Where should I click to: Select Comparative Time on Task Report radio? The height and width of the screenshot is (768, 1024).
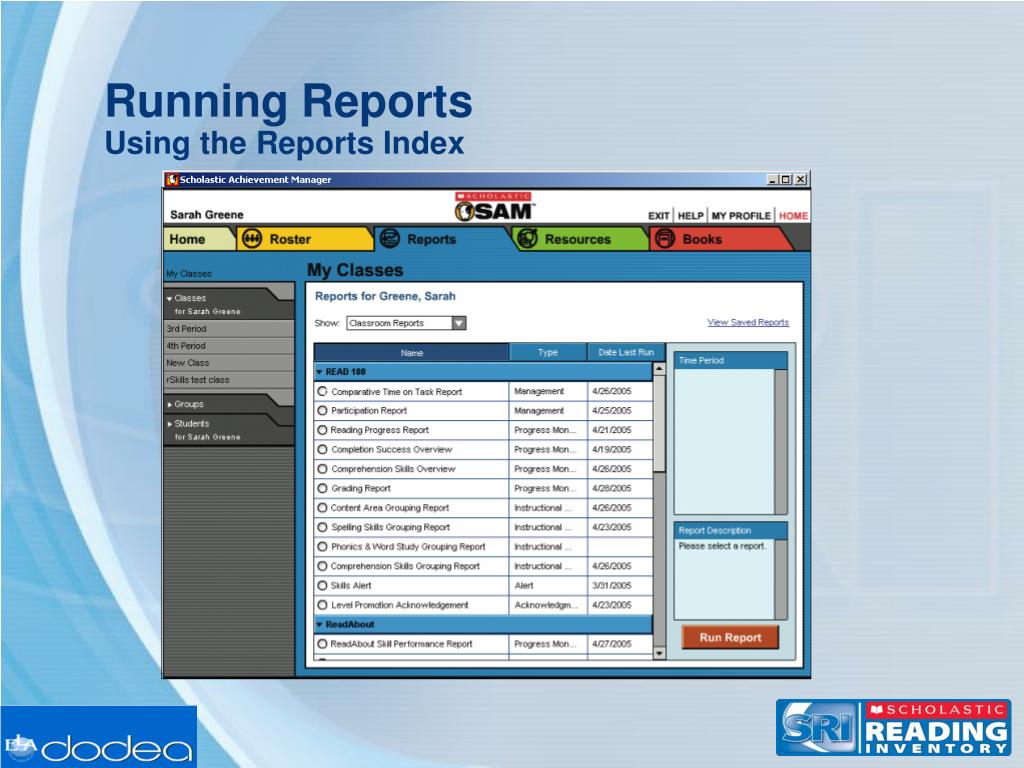(x=322, y=391)
